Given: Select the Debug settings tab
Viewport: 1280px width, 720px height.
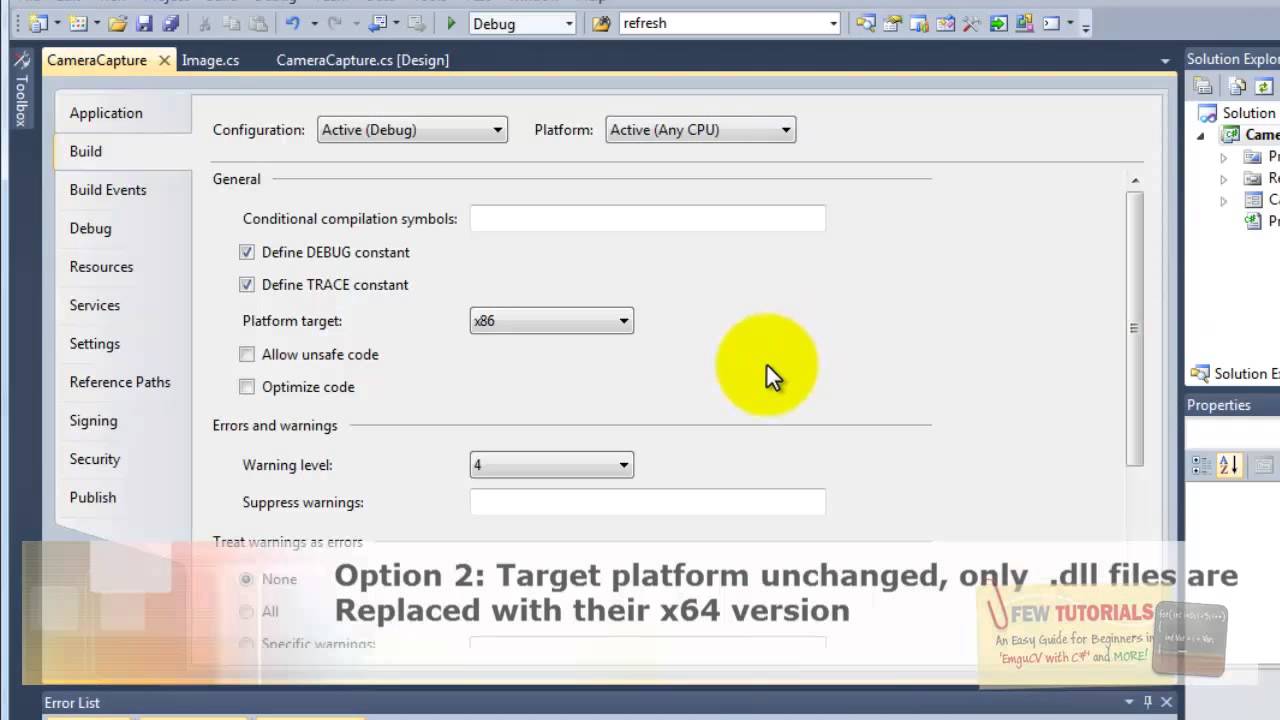Looking at the screenshot, I should pos(90,228).
